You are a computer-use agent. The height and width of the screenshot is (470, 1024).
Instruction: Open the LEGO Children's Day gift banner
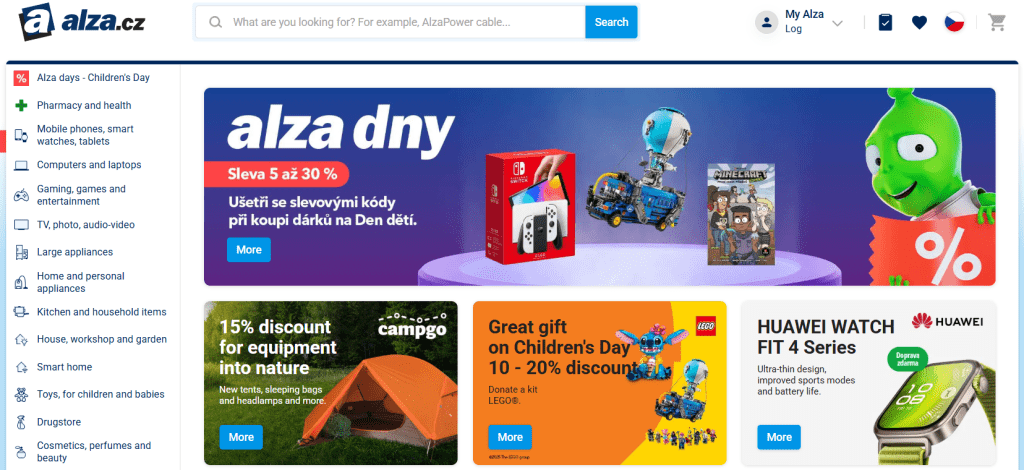[x=600, y=383]
